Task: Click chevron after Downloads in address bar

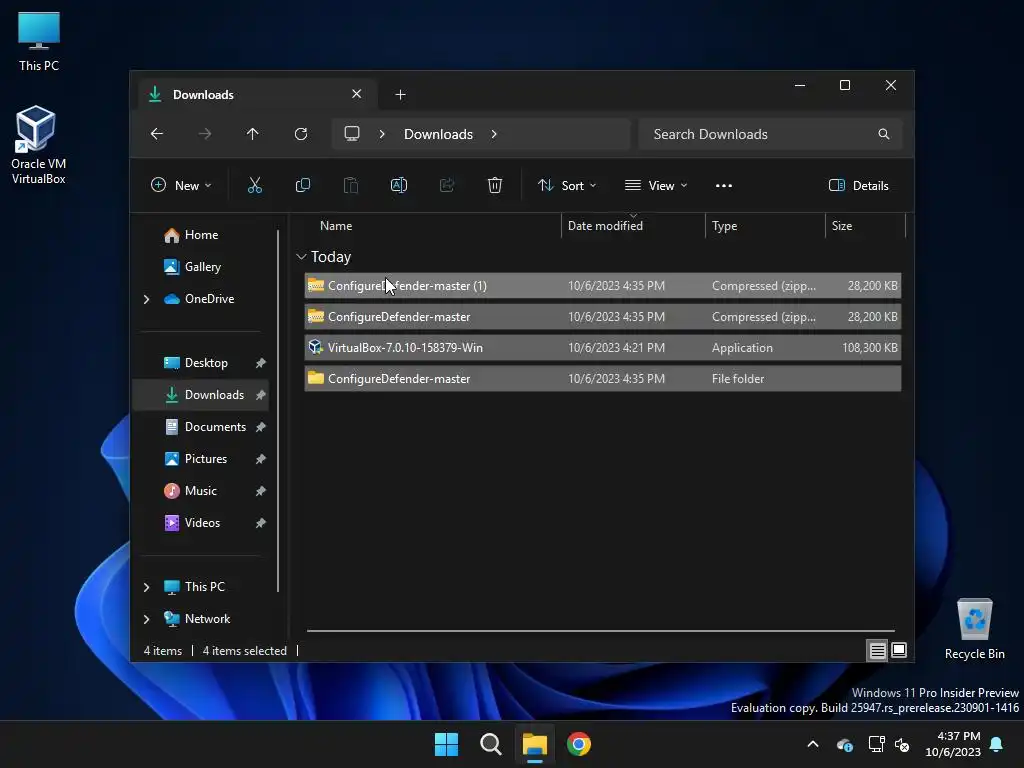Action: [494, 134]
